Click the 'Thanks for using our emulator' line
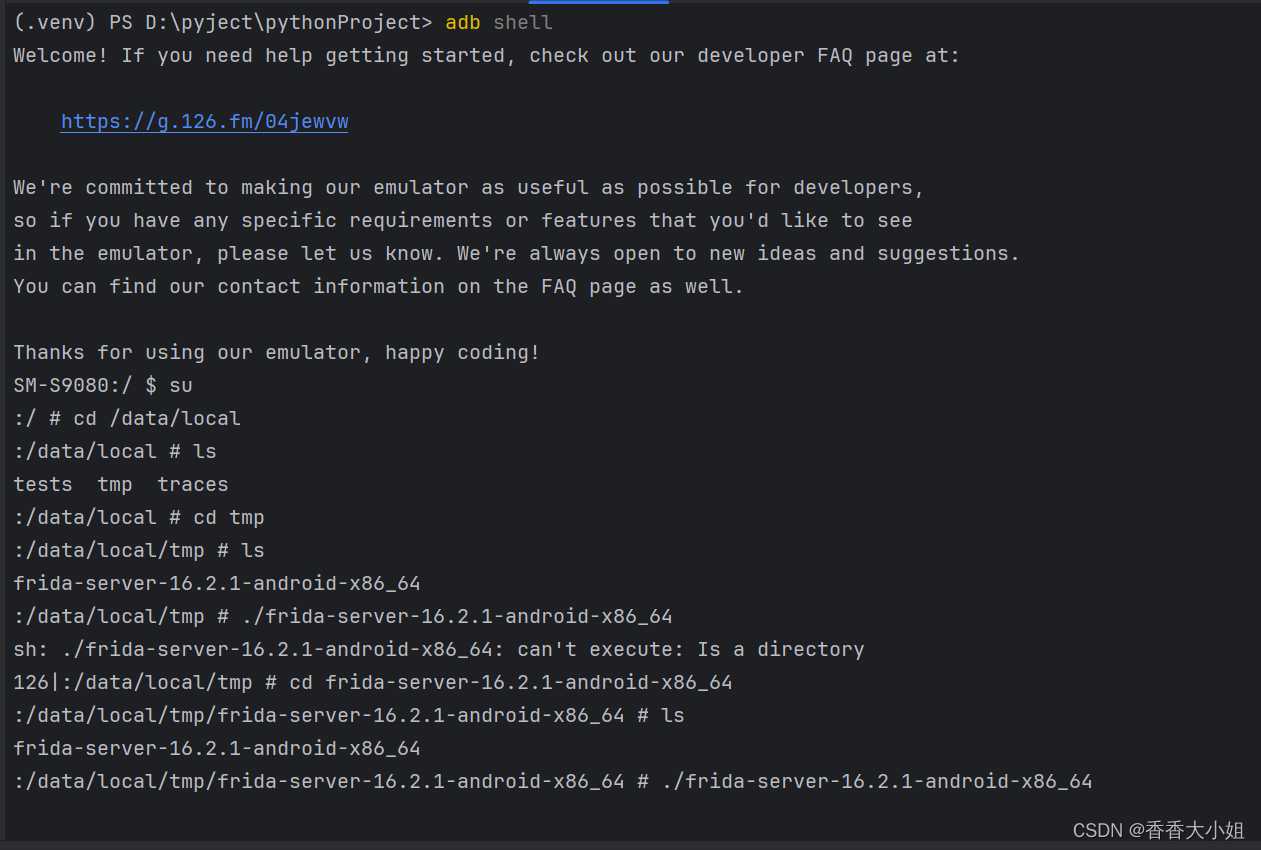 tap(276, 352)
